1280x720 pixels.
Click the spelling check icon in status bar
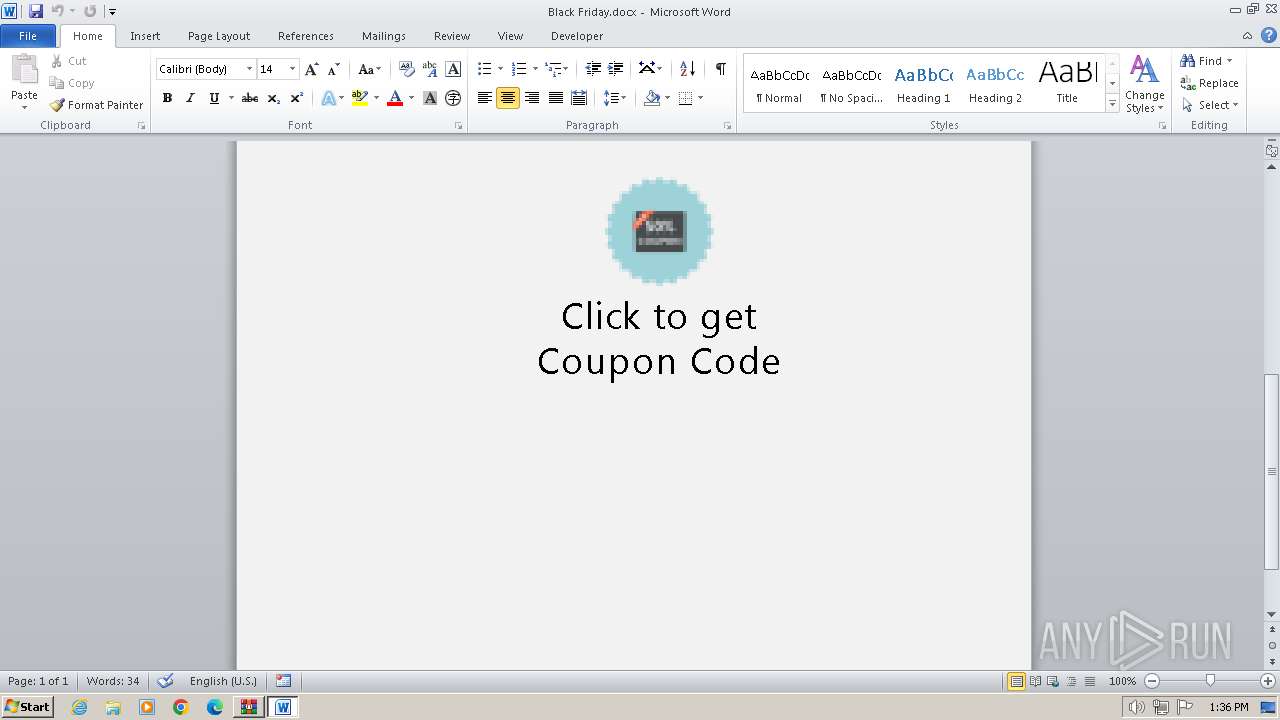tap(165, 681)
